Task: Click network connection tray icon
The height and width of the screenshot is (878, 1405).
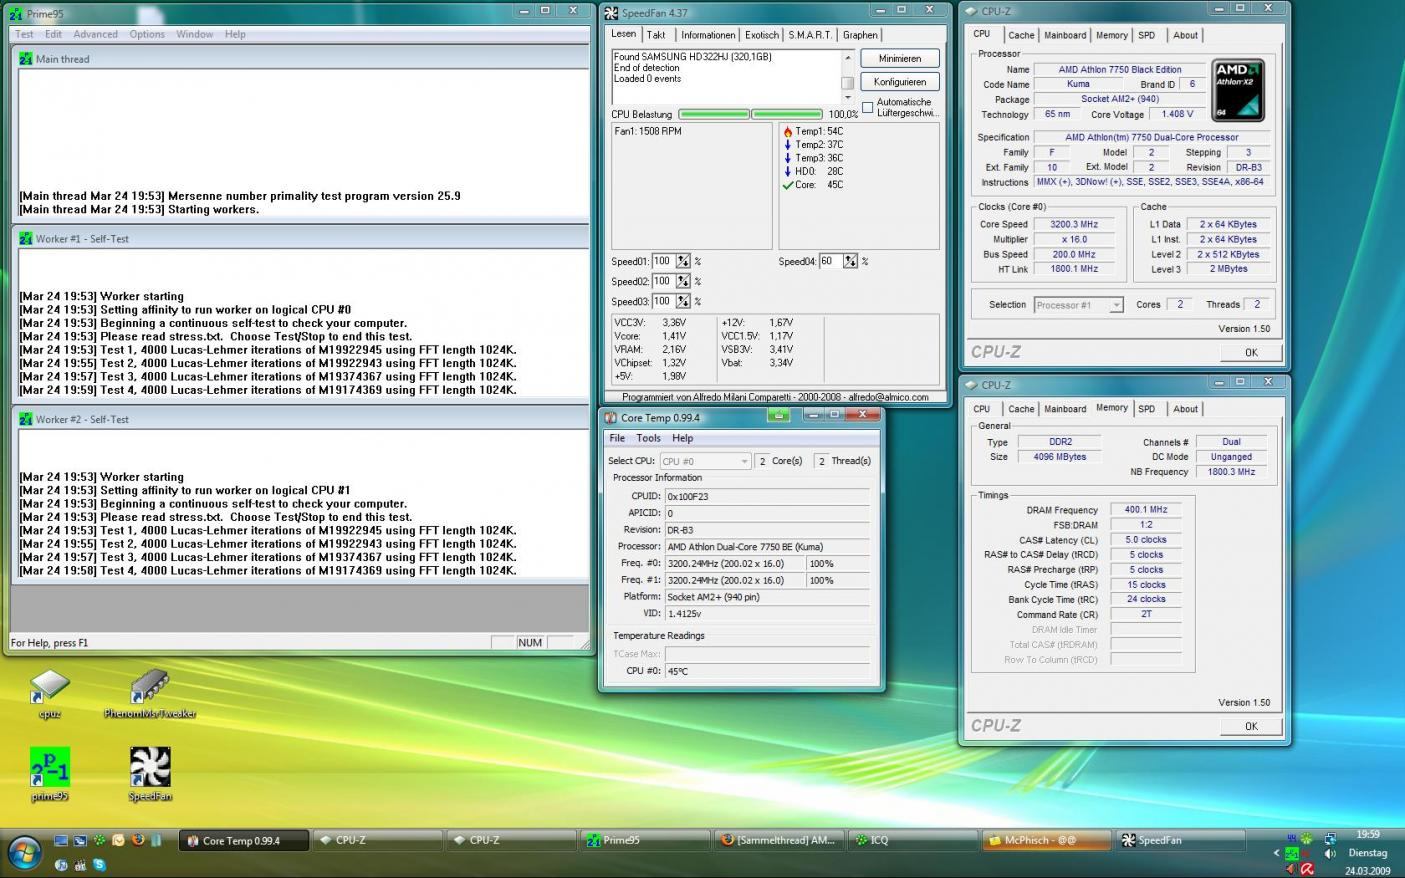Action: pos(1330,838)
